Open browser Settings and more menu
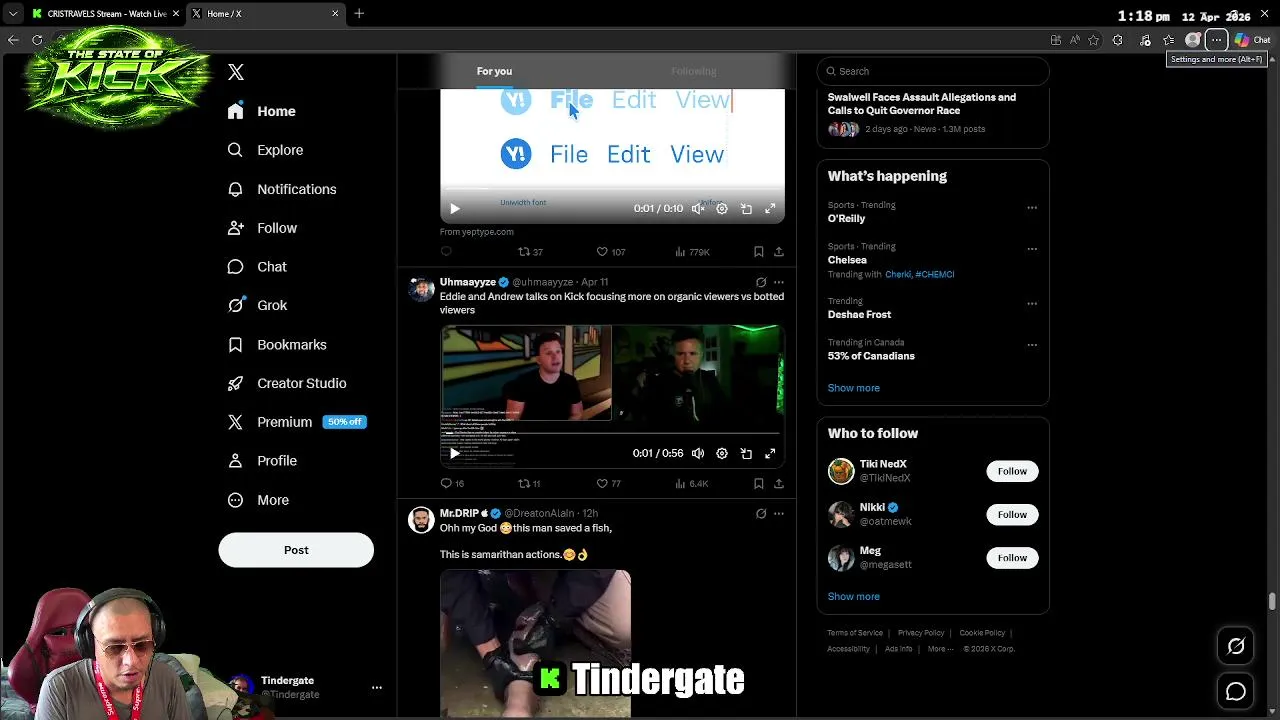This screenshot has height=720, width=1280. click(x=1216, y=40)
